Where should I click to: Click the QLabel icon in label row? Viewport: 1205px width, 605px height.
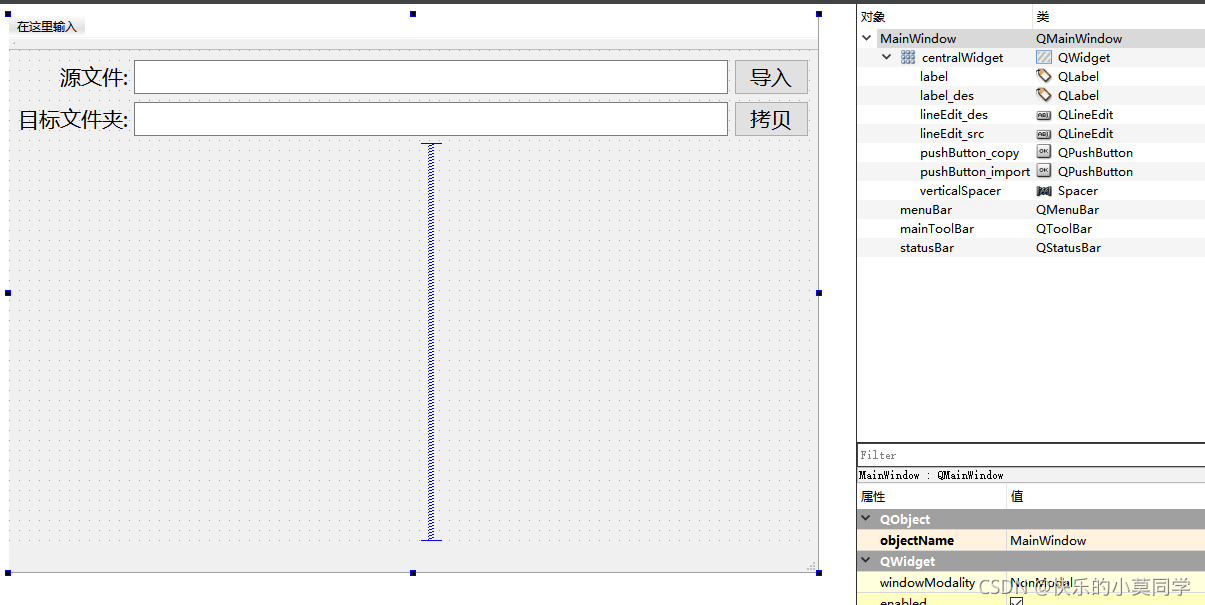[1044, 76]
